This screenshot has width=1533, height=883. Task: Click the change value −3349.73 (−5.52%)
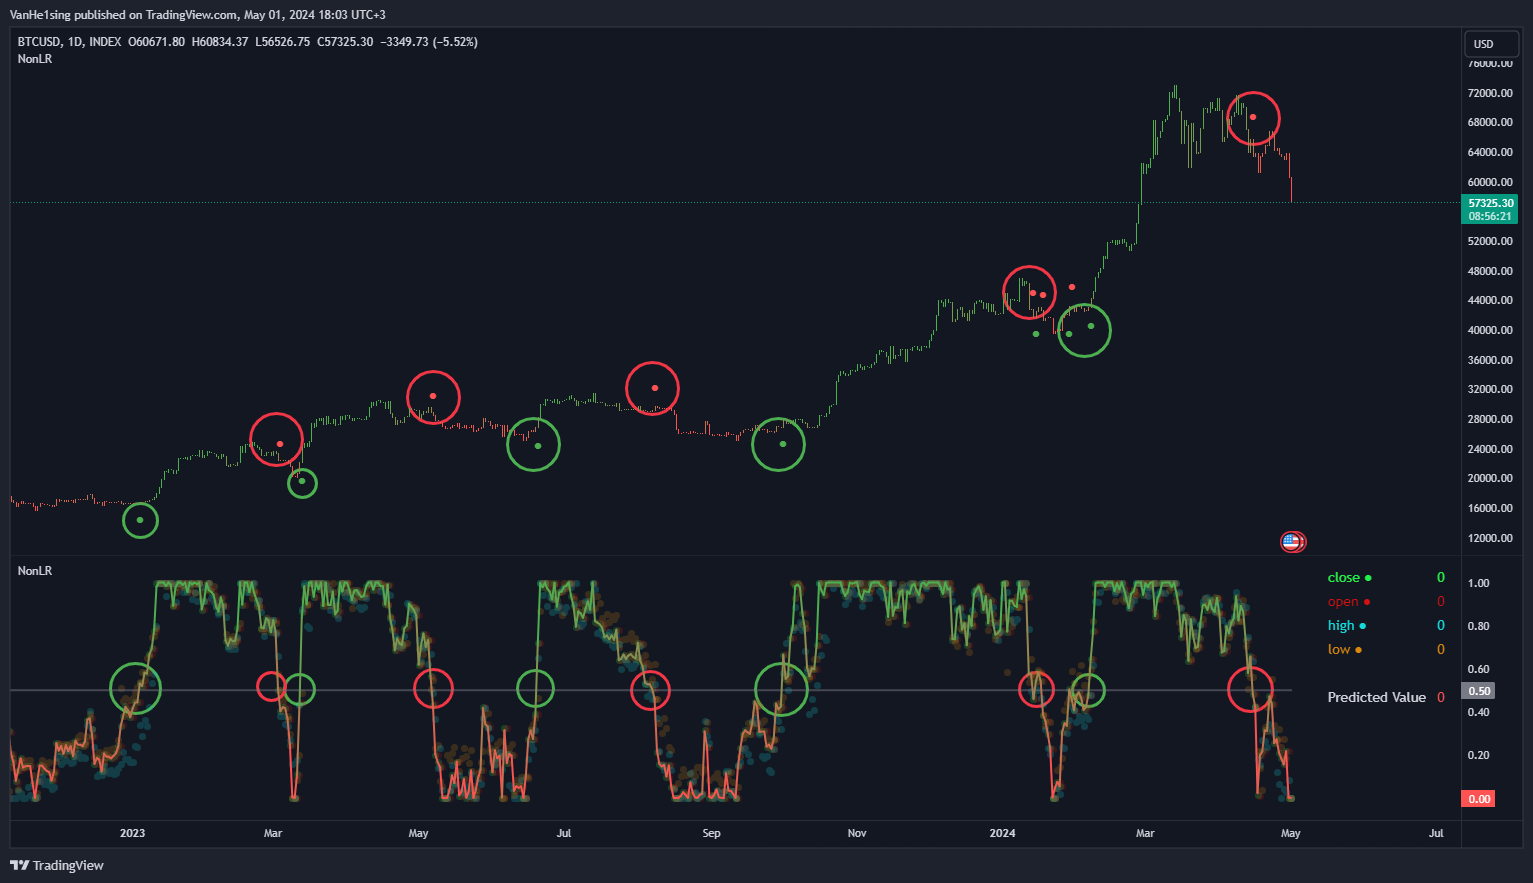click(x=429, y=42)
